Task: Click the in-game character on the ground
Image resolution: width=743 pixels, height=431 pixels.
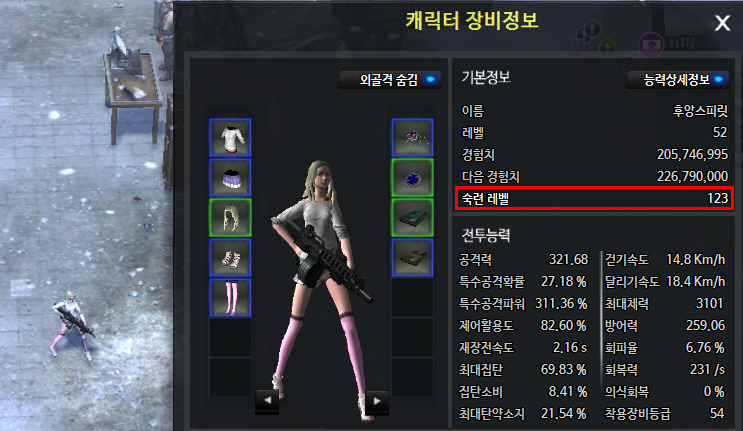Action: (x=72, y=325)
